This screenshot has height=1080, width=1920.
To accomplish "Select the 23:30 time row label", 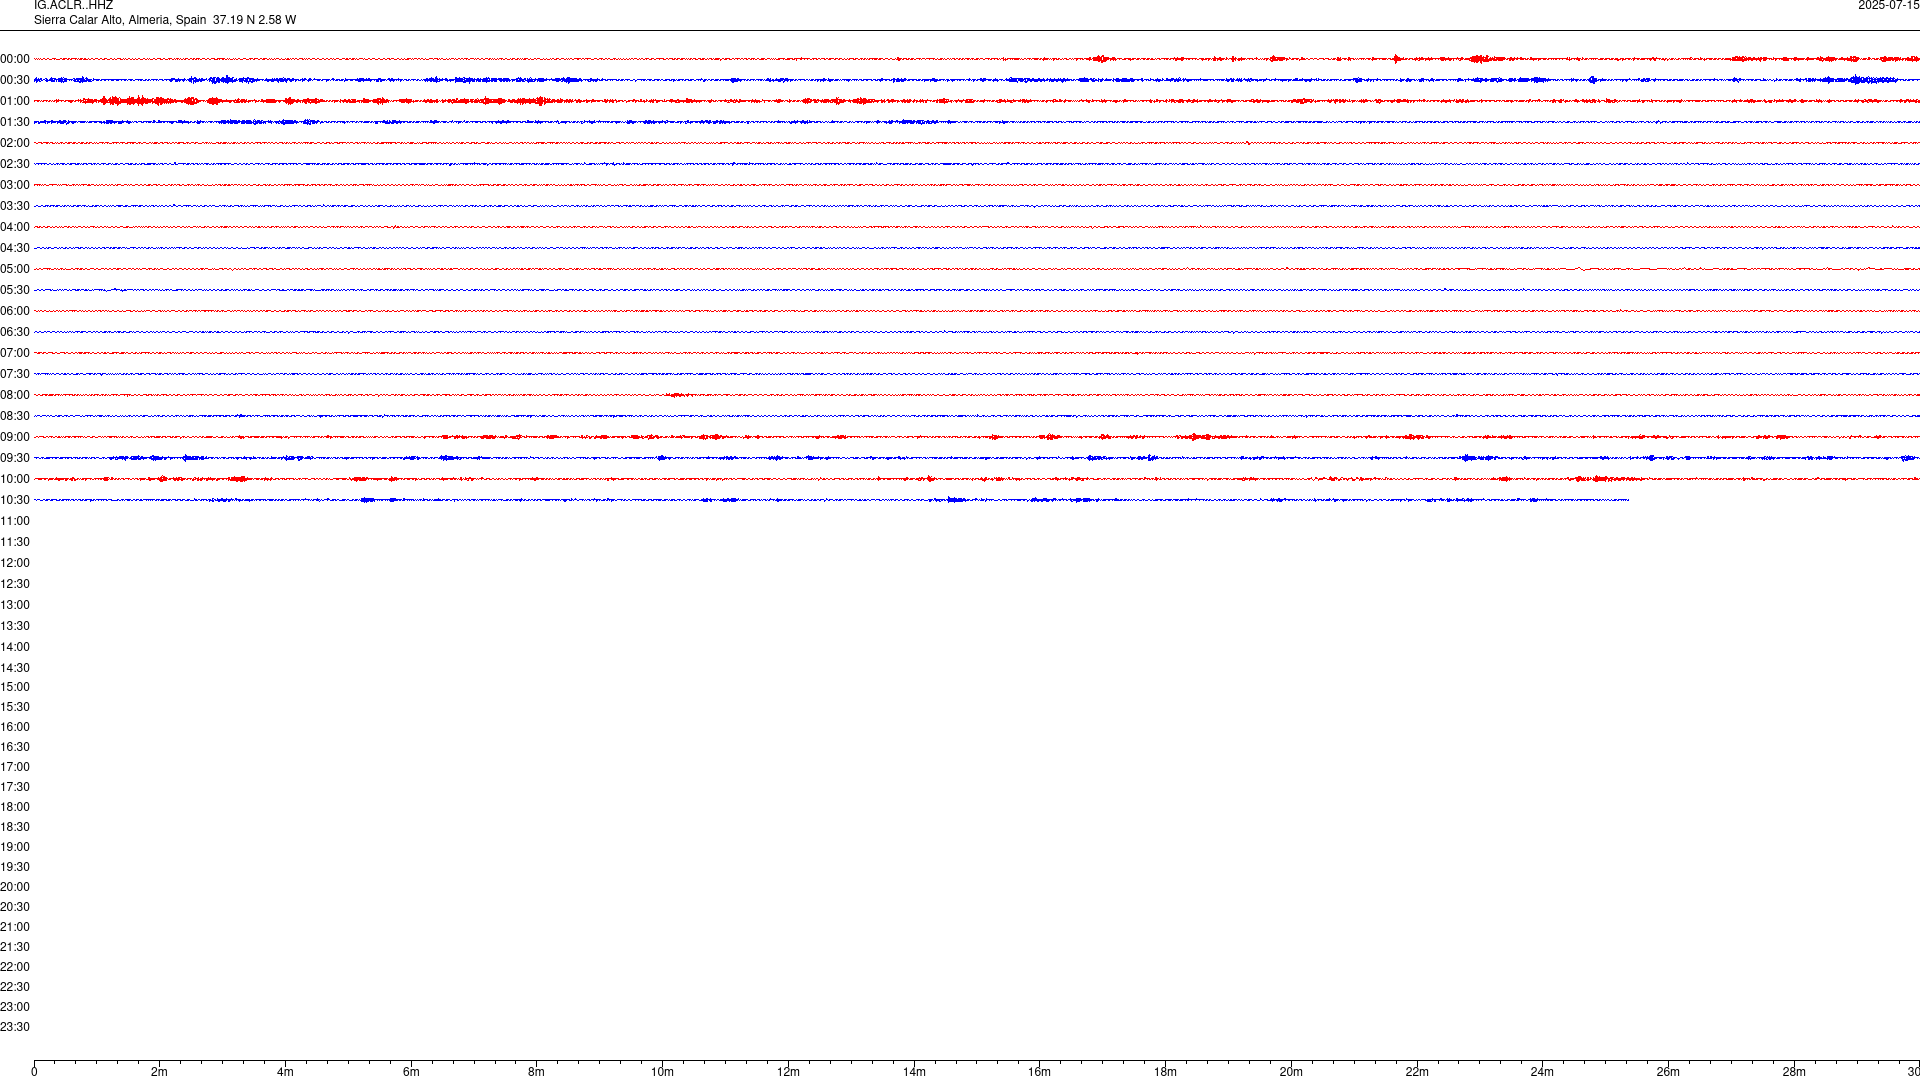I will point(15,1027).
